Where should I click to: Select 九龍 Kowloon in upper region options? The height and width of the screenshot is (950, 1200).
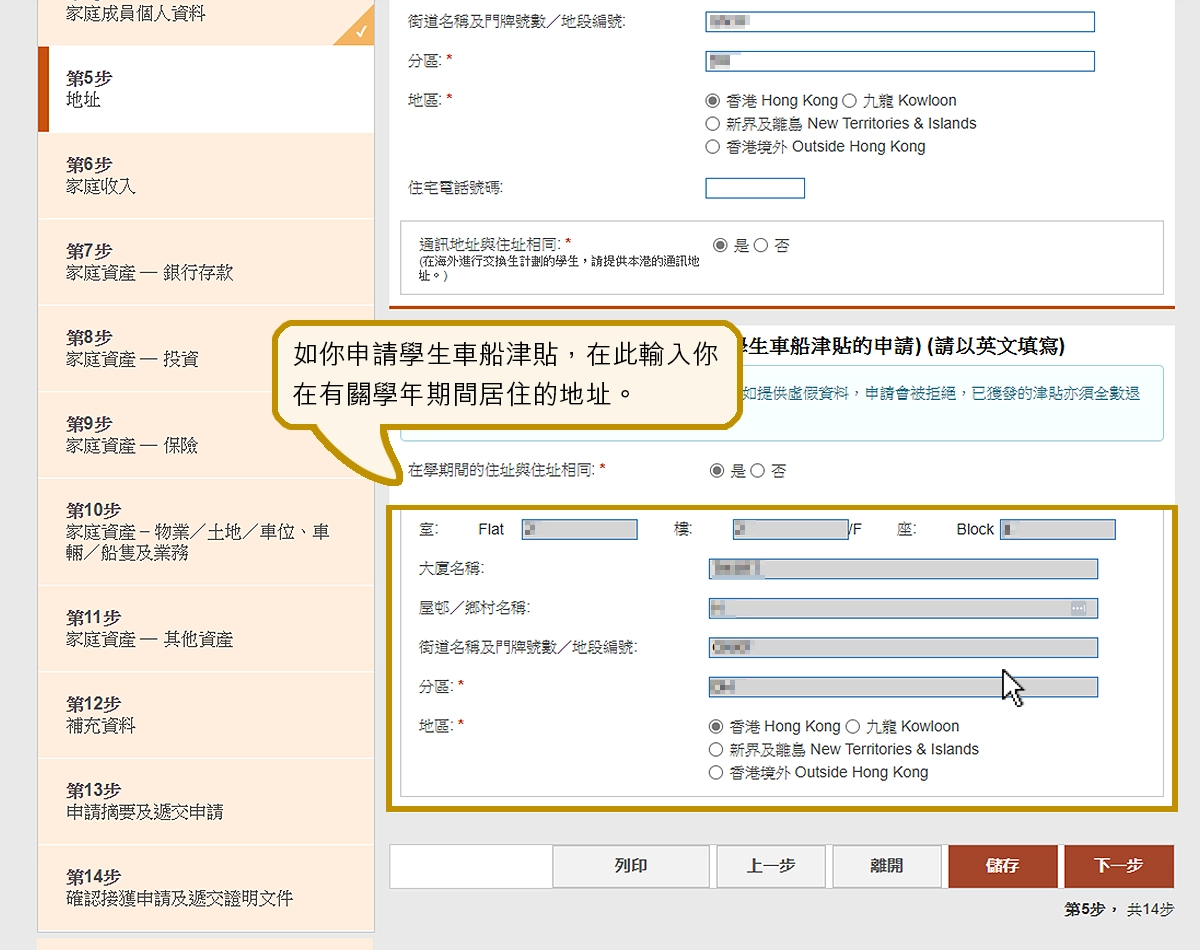[x=850, y=101]
